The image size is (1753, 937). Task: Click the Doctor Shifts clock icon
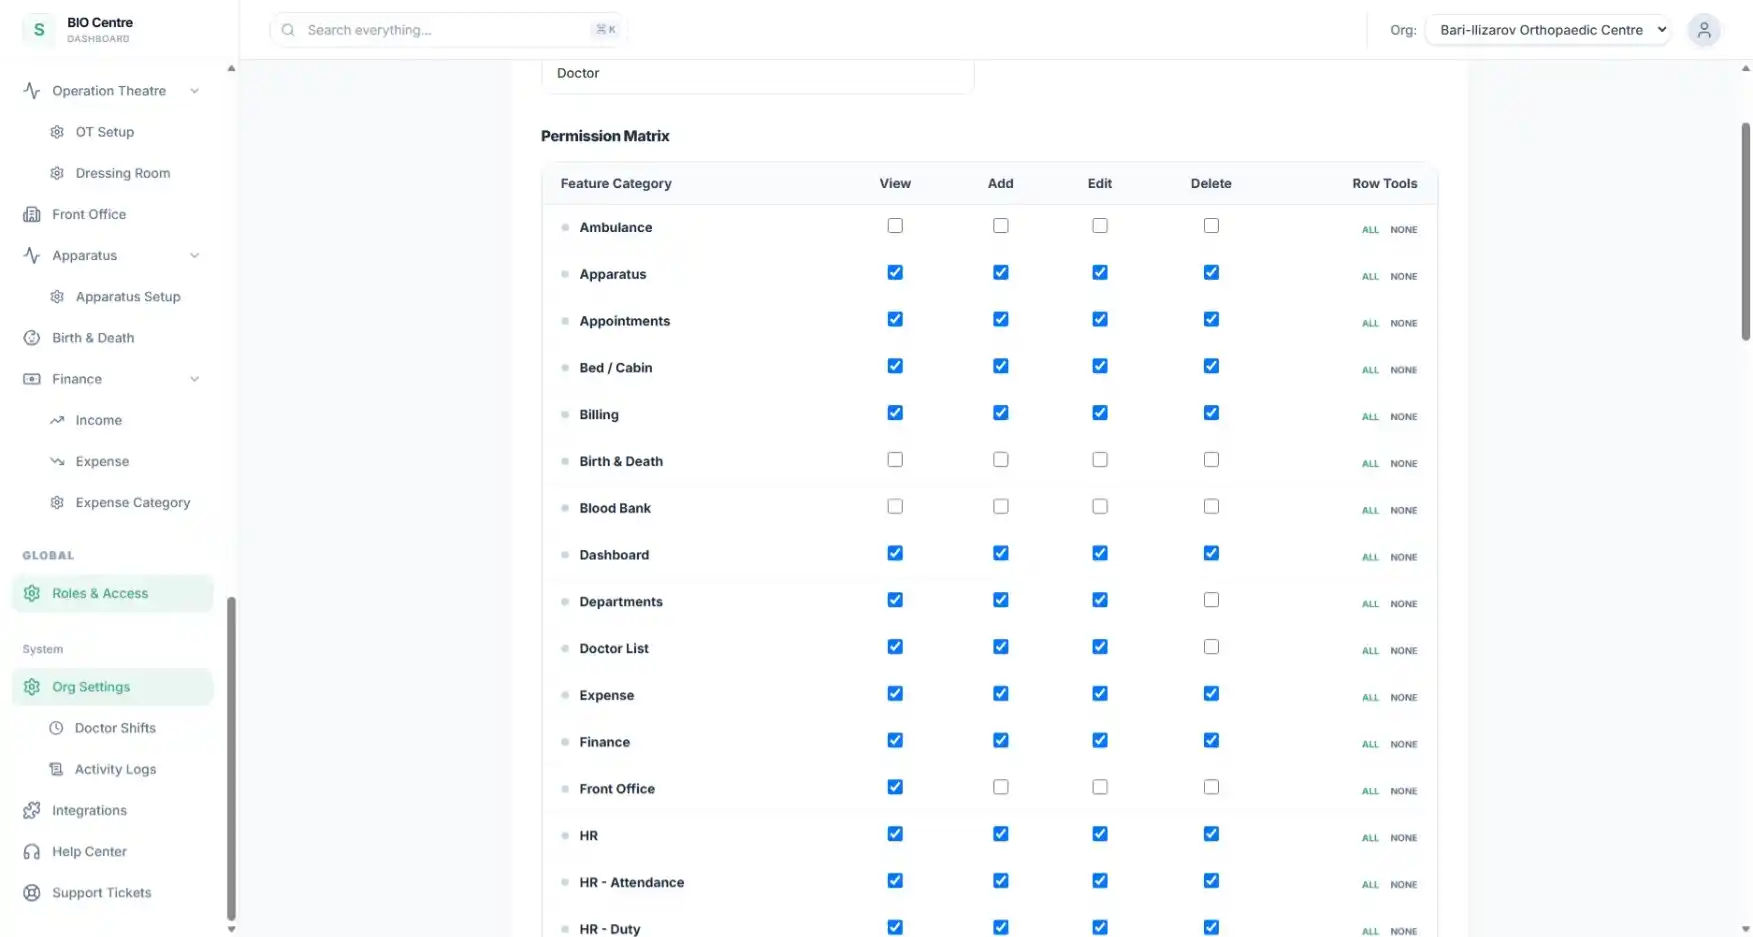[57, 728]
